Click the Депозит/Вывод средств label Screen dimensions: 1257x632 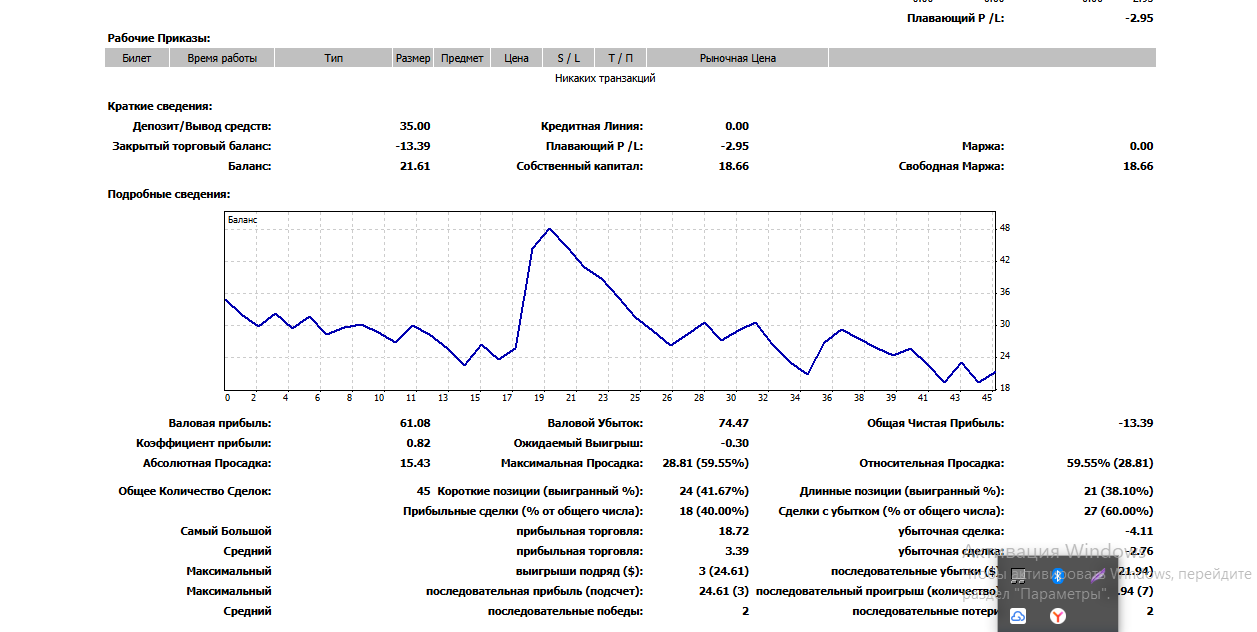point(202,126)
